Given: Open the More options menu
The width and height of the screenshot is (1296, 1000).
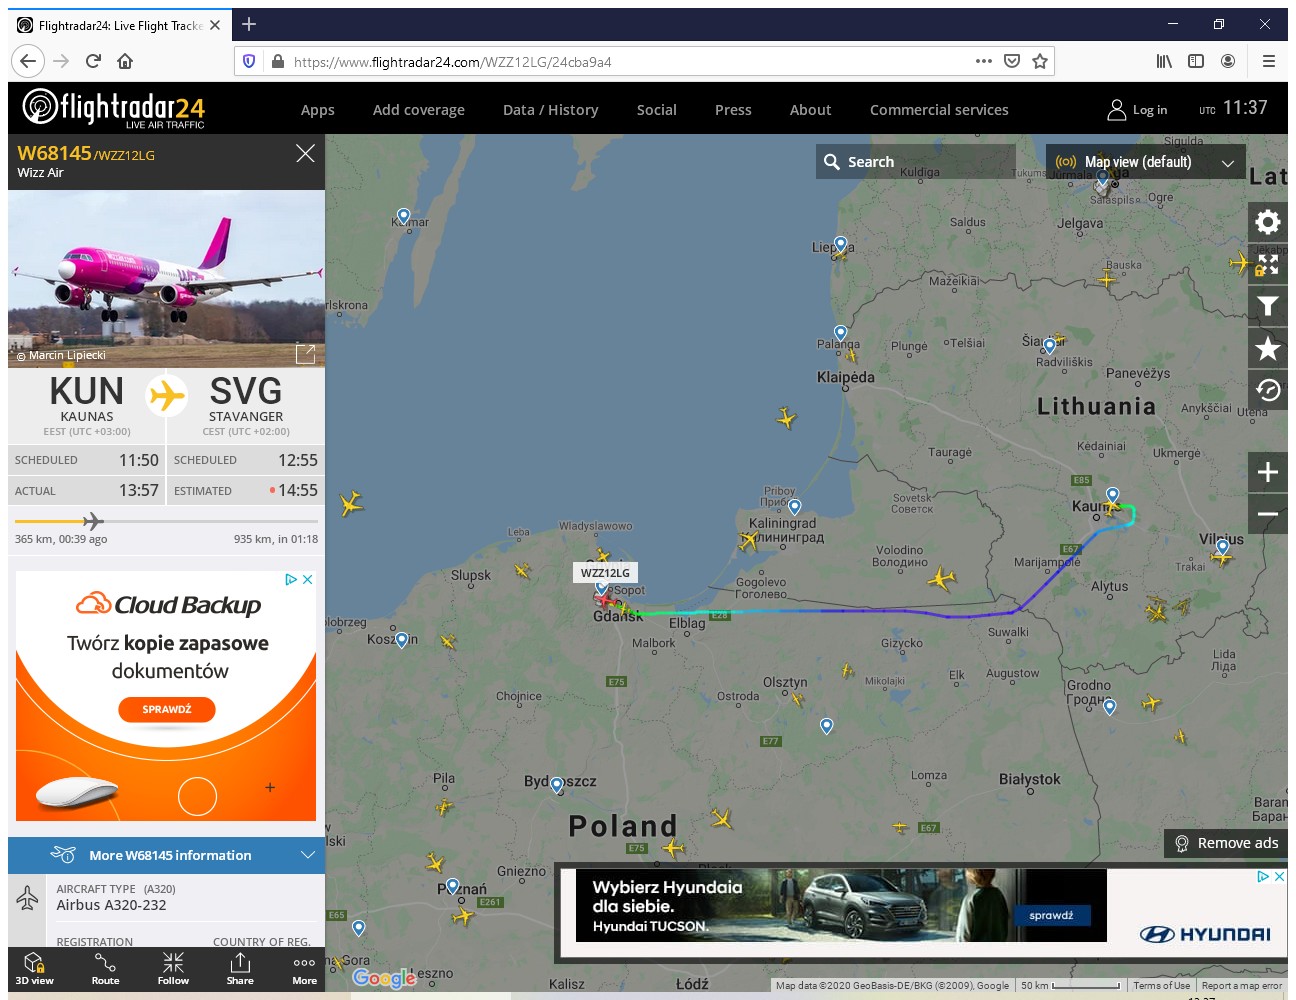Looking at the screenshot, I should [x=305, y=968].
